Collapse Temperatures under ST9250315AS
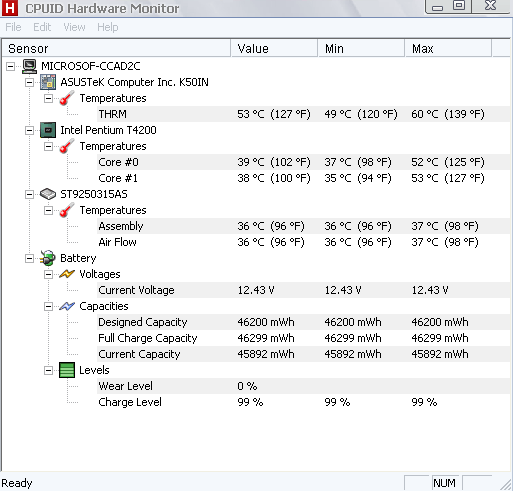The width and height of the screenshot is (513, 491). click(49, 210)
